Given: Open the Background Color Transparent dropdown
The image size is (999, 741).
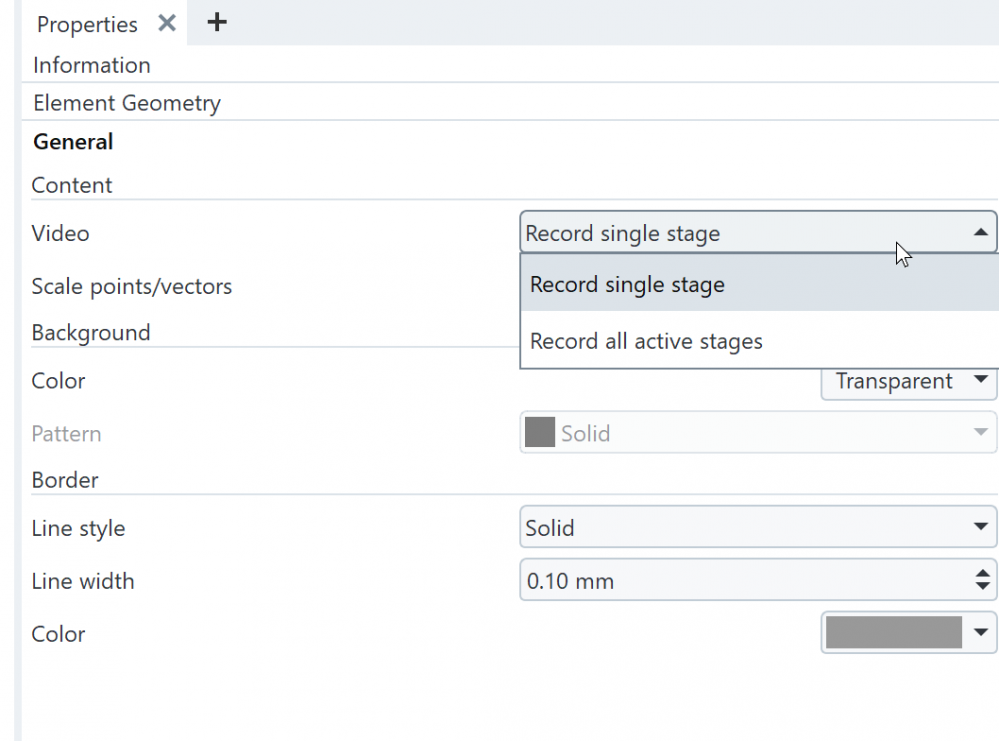Looking at the screenshot, I should coord(908,381).
